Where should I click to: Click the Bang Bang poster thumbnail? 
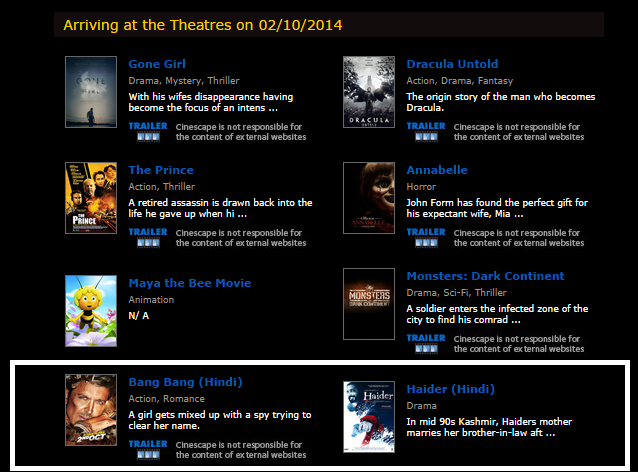(91, 410)
